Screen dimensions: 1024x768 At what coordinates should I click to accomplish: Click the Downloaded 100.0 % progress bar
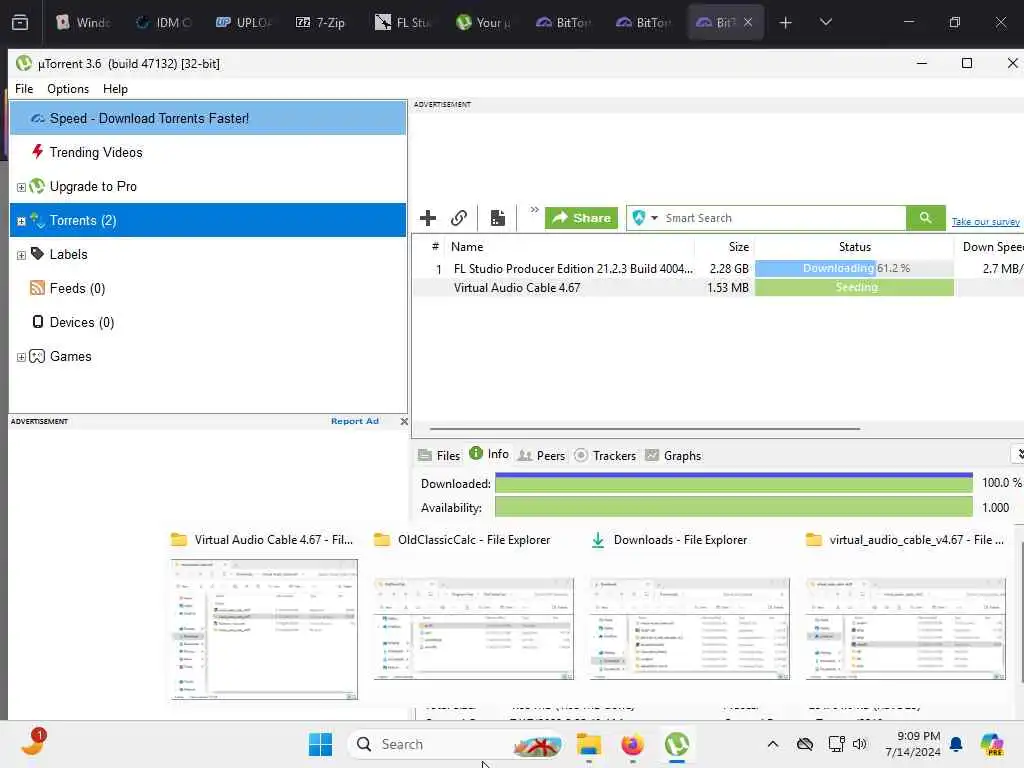[x=733, y=483]
